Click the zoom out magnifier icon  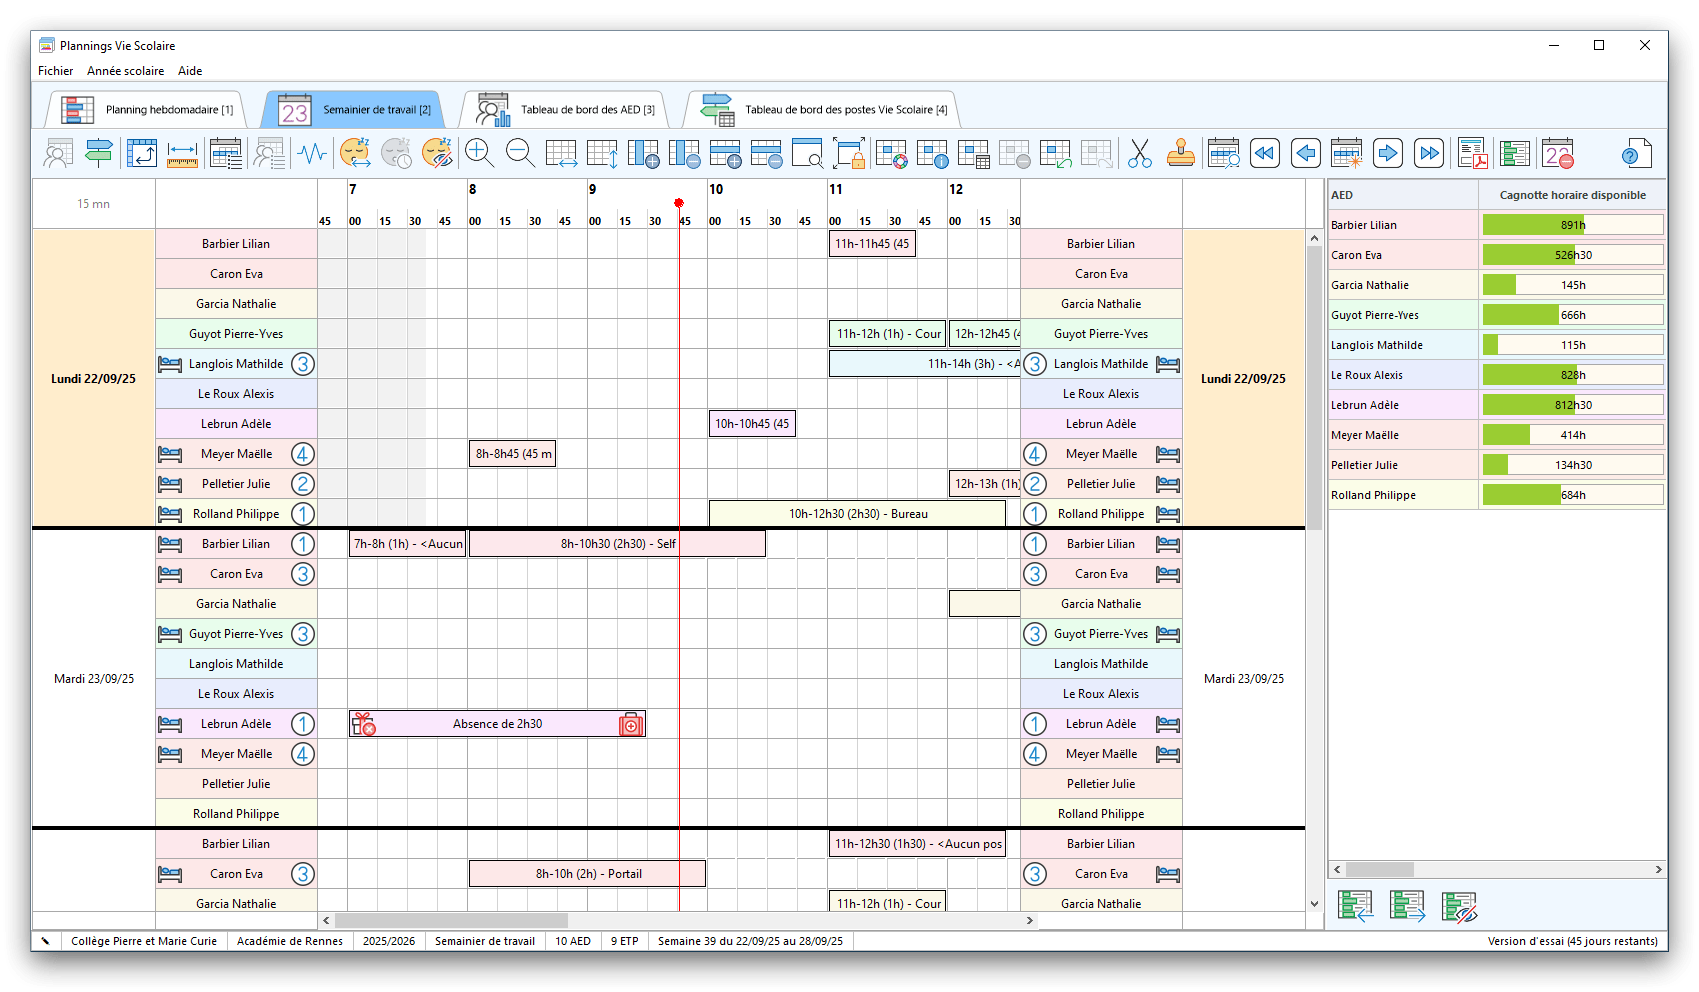coord(520,153)
